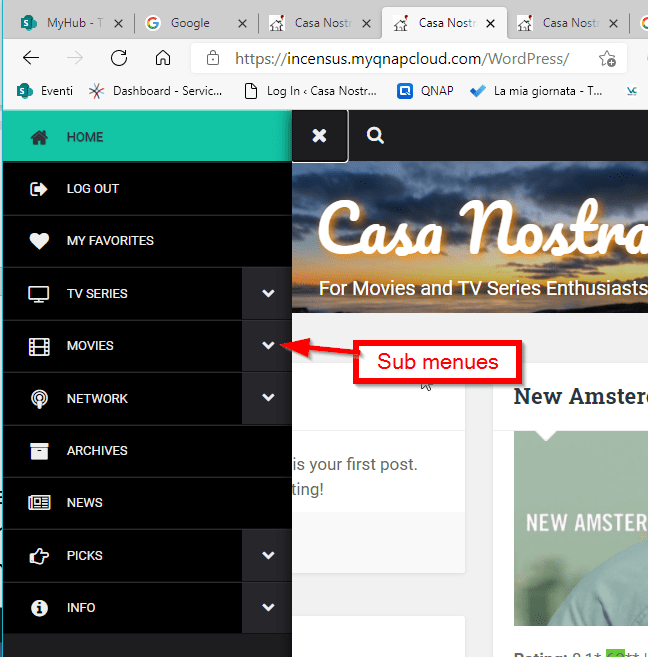Go back with browser back arrow
Image resolution: width=648 pixels, height=657 pixels.
[x=31, y=58]
